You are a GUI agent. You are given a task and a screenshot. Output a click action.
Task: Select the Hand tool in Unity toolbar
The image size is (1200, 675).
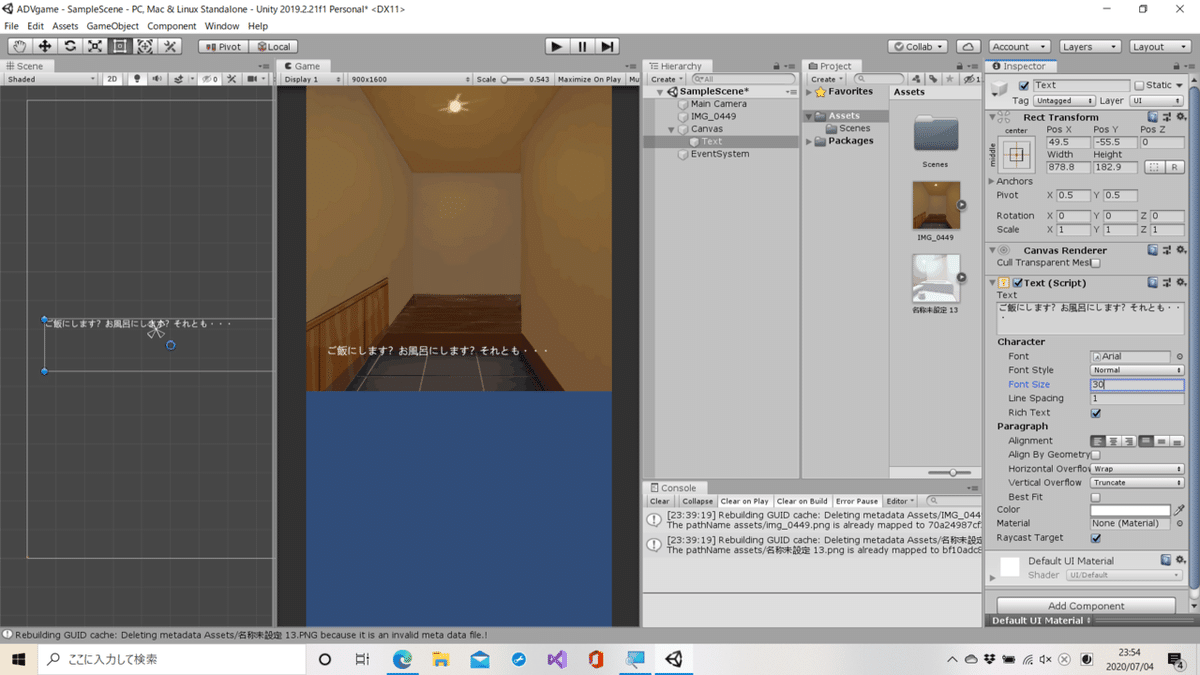[20, 46]
